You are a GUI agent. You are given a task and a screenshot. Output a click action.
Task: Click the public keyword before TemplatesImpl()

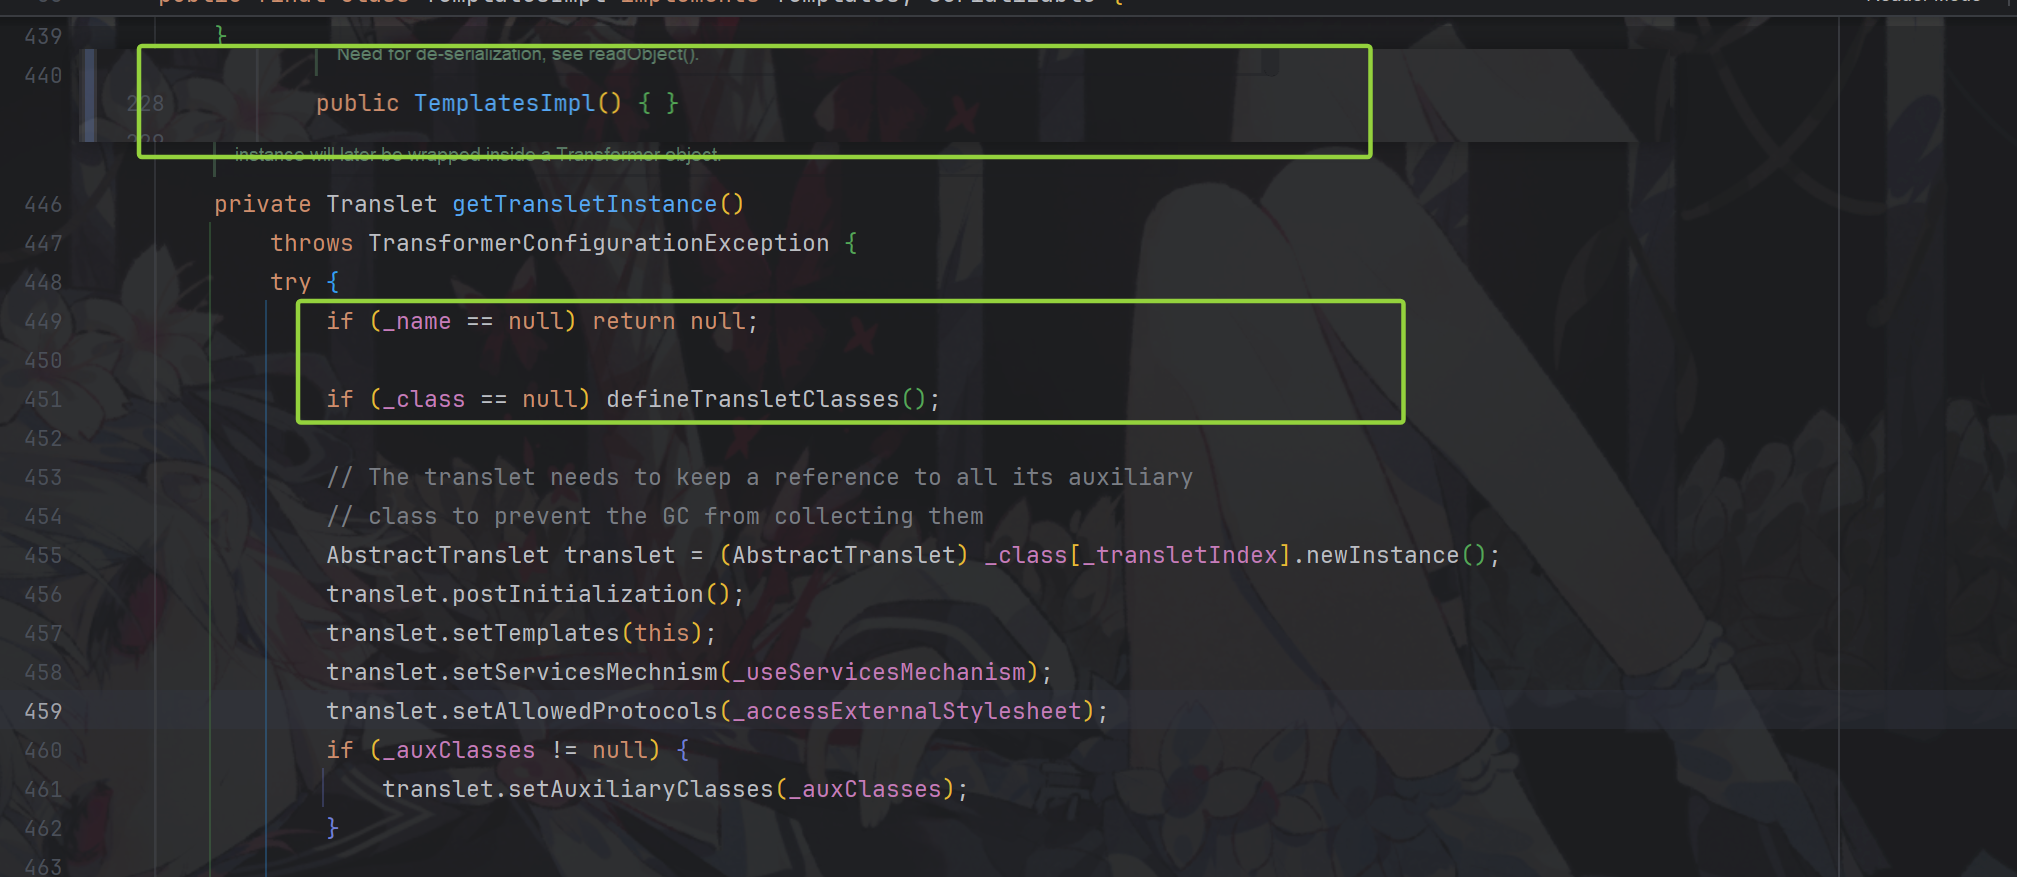(x=357, y=103)
